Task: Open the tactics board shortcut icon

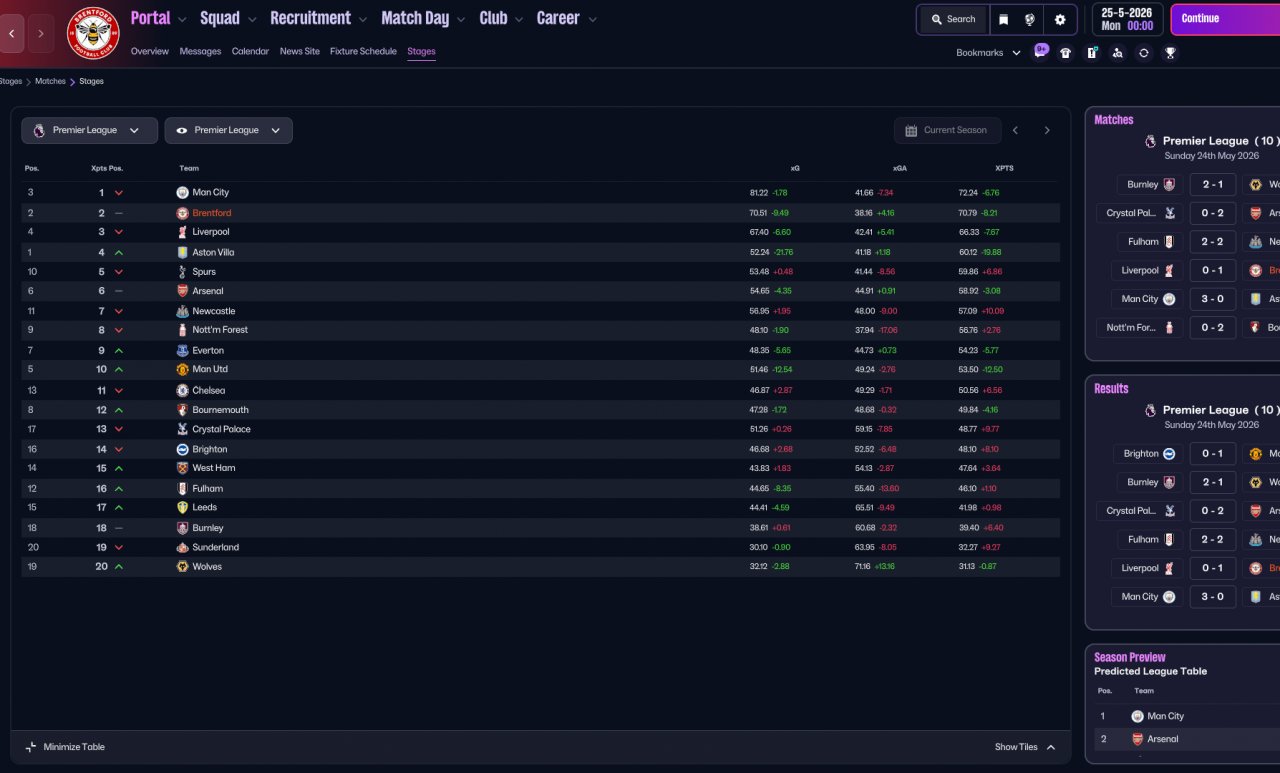Action: pyautogui.click(x=1092, y=53)
